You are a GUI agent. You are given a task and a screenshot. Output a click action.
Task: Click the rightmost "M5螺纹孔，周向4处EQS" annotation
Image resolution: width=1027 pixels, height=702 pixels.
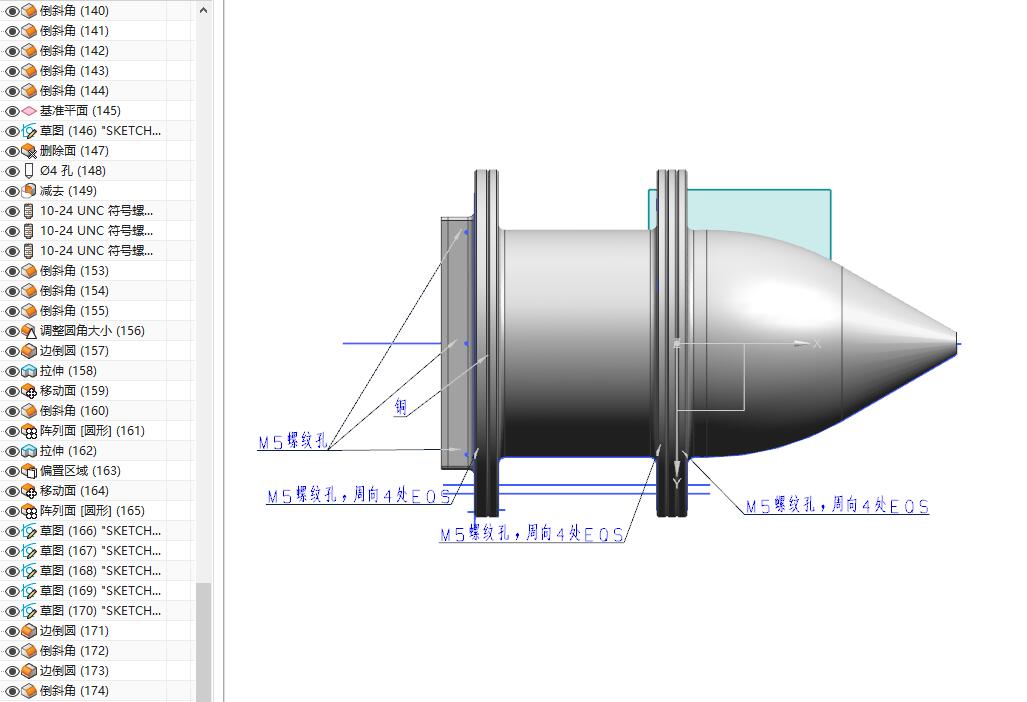point(837,505)
